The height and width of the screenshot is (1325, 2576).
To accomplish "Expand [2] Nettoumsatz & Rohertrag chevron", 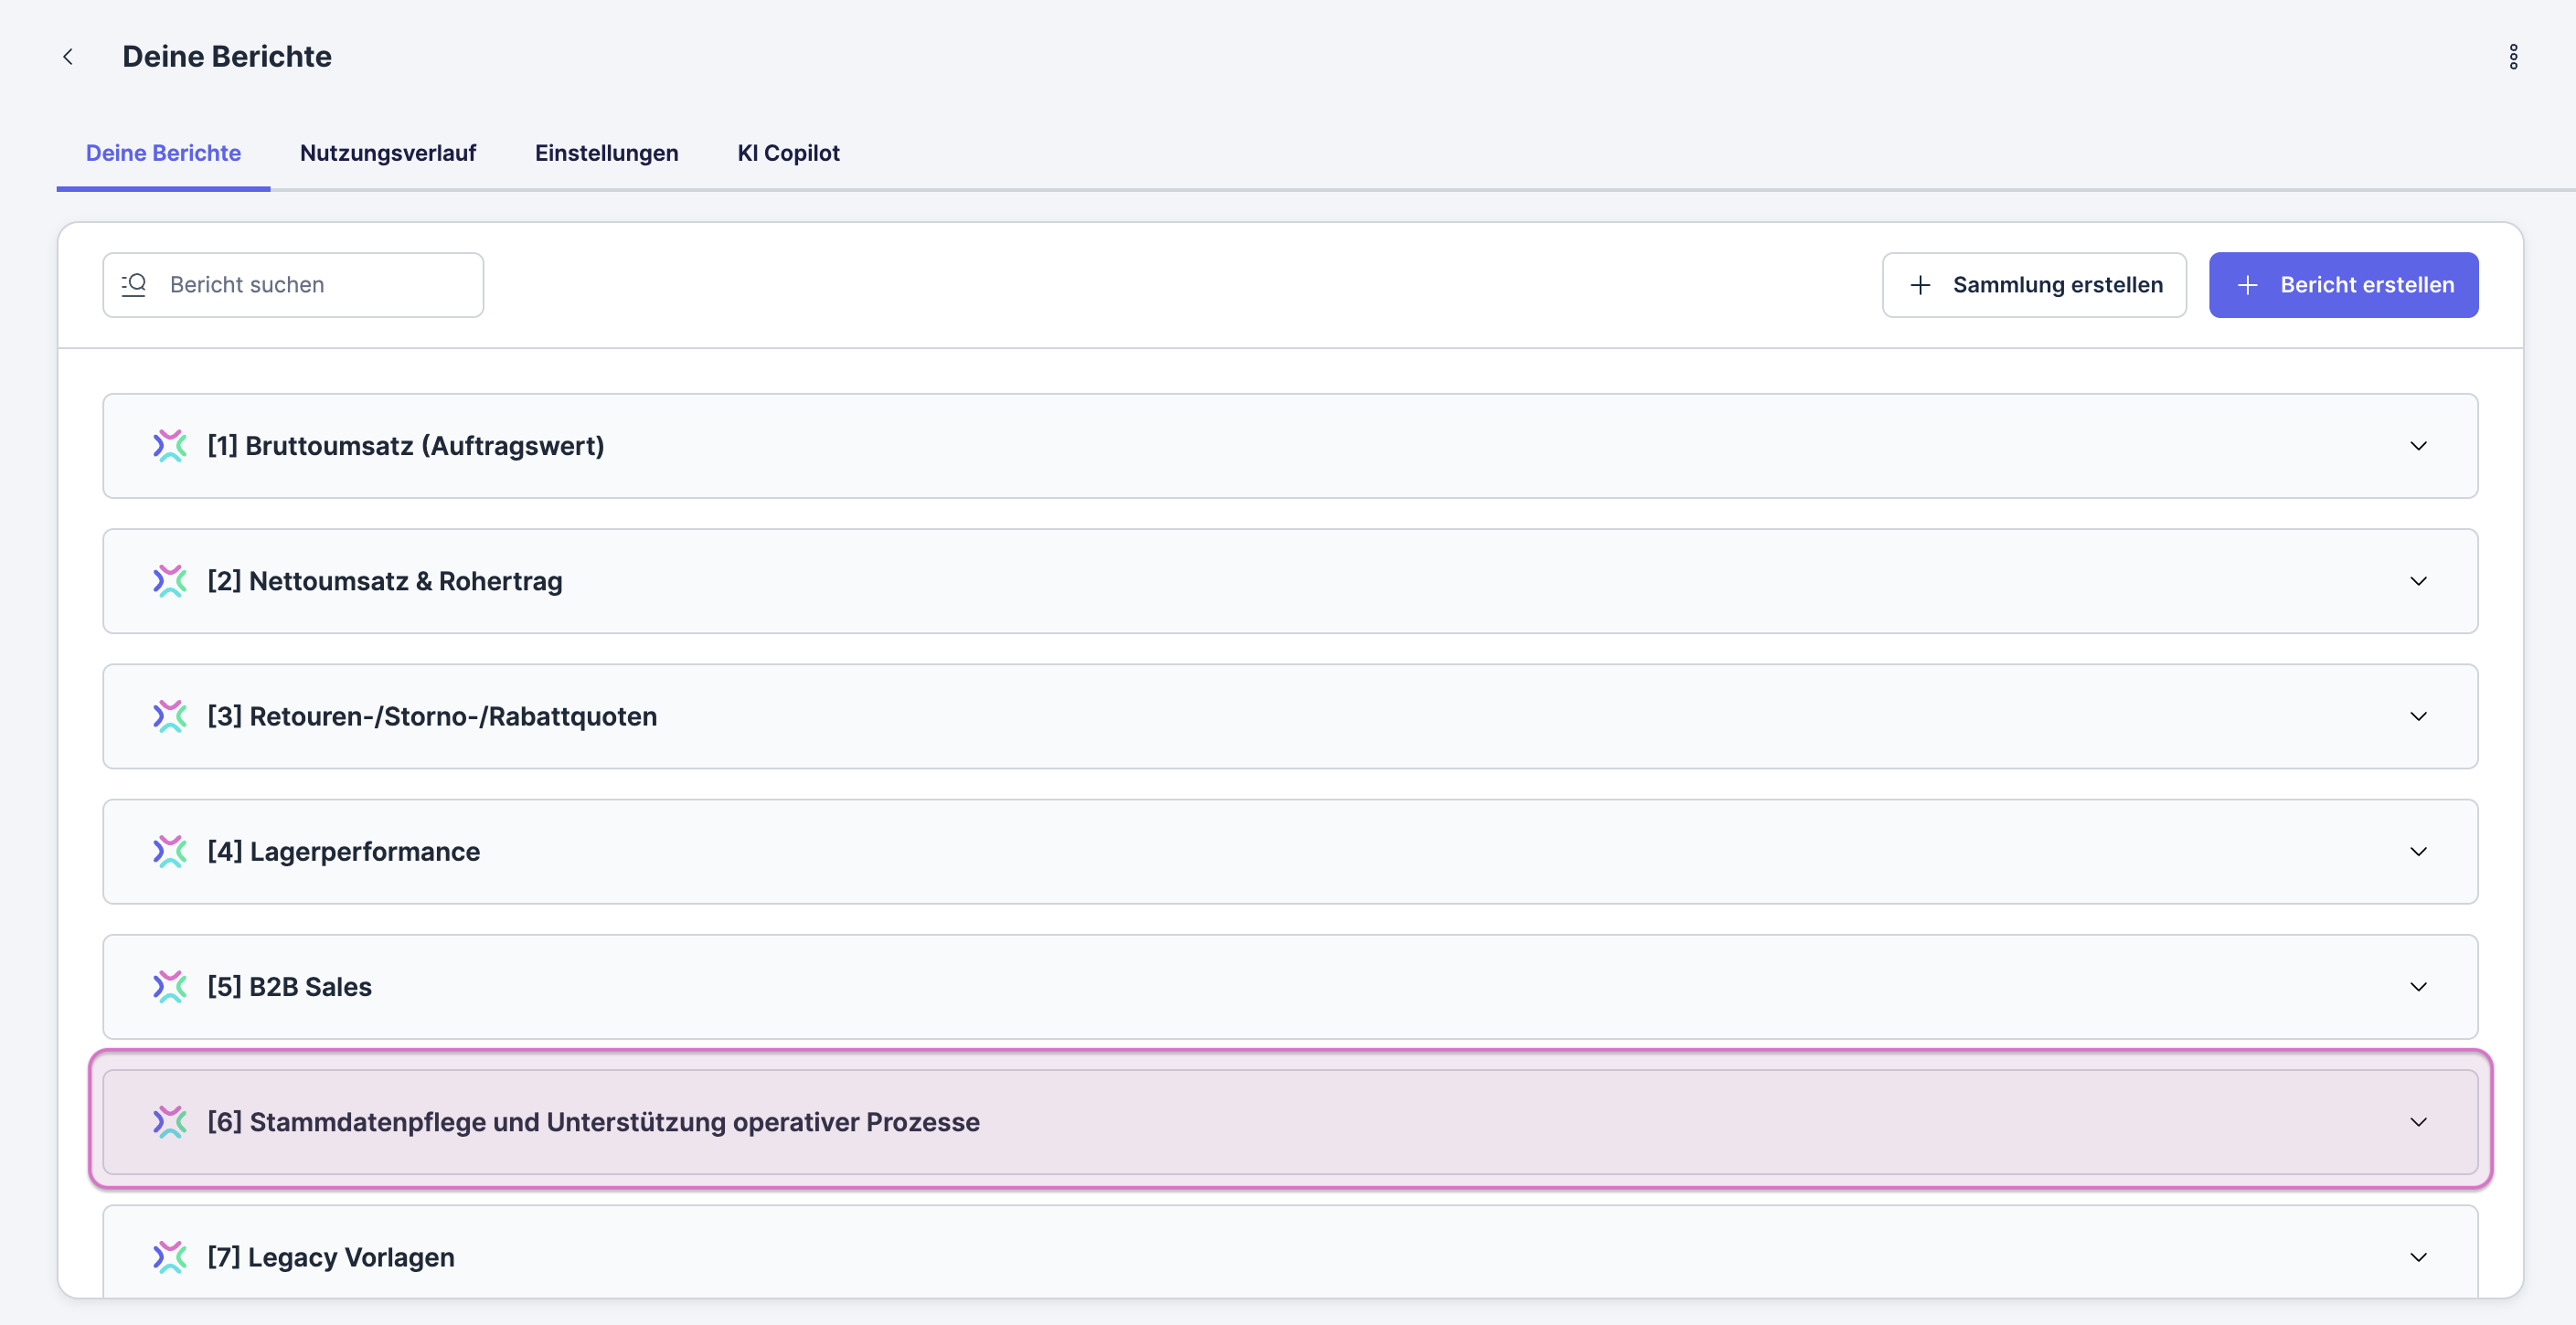I will pos(2418,581).
